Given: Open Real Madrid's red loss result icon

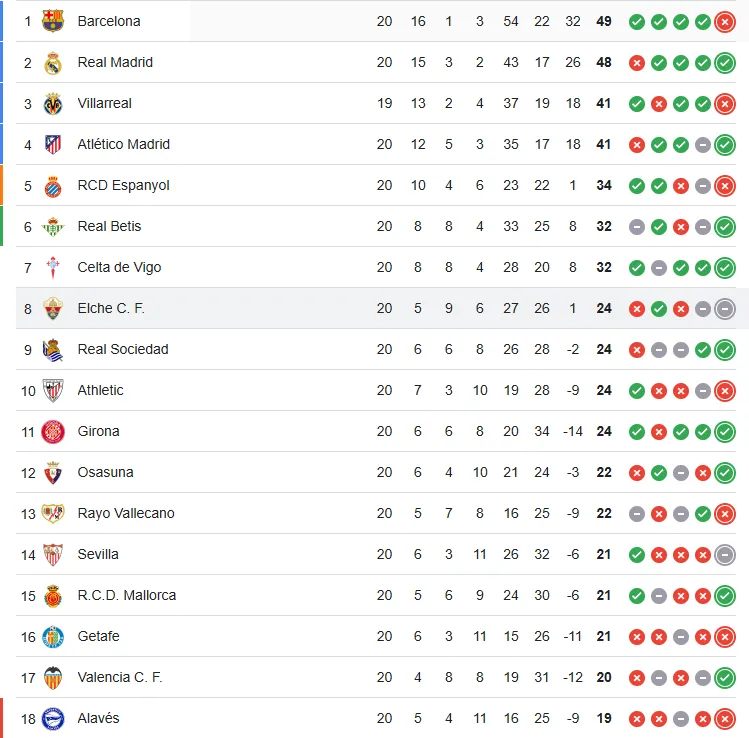Looking at the screenshot, I should [x=636, y=62].
